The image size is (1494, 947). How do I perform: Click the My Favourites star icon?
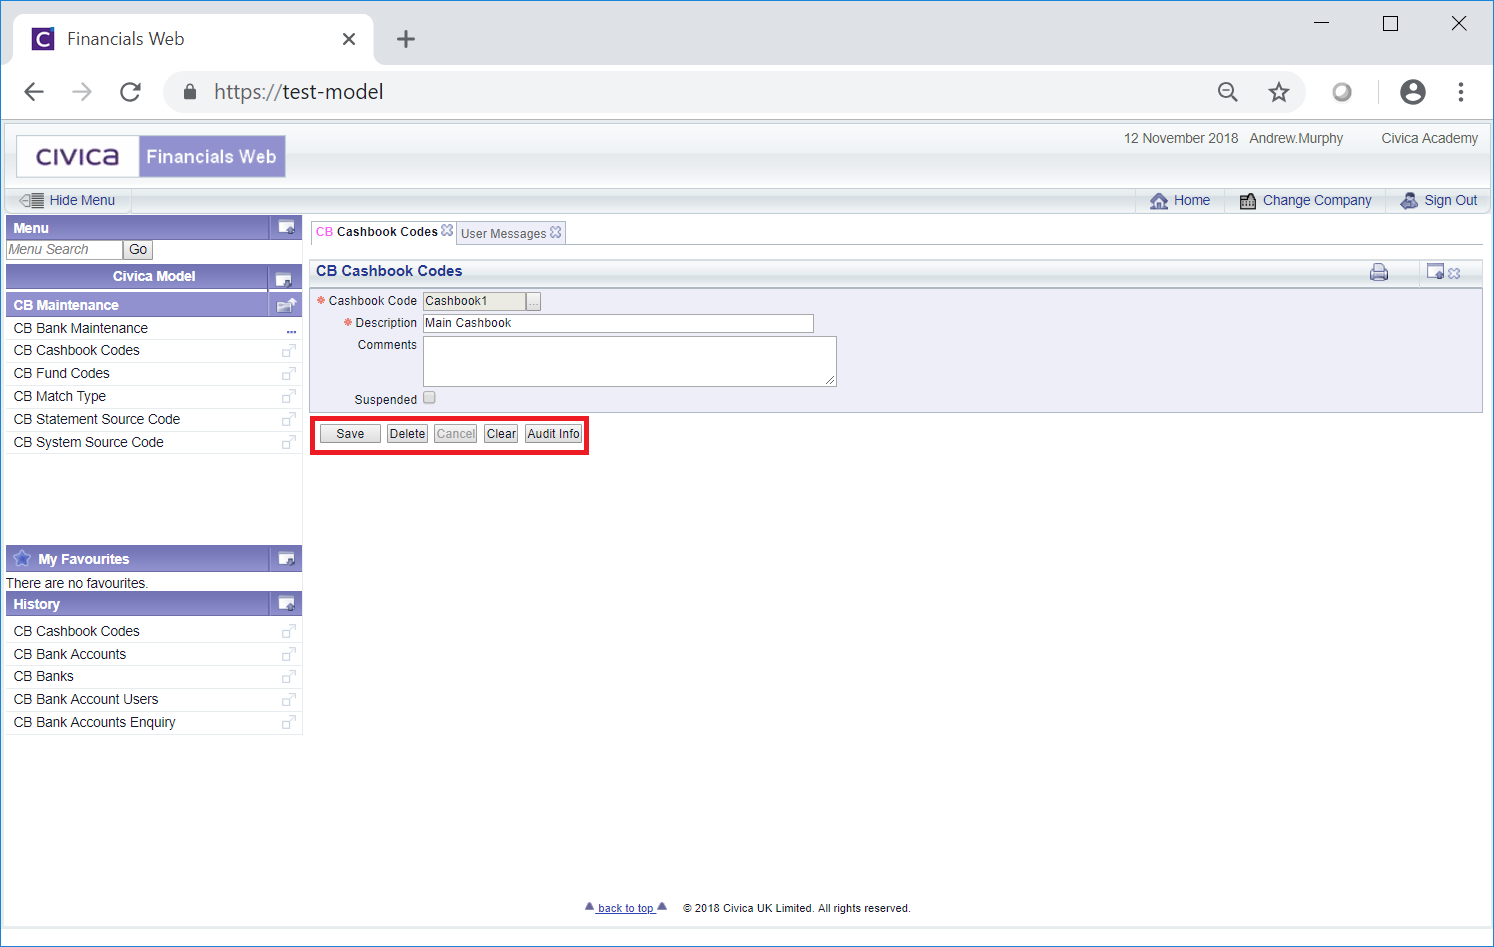click(22, 558)
